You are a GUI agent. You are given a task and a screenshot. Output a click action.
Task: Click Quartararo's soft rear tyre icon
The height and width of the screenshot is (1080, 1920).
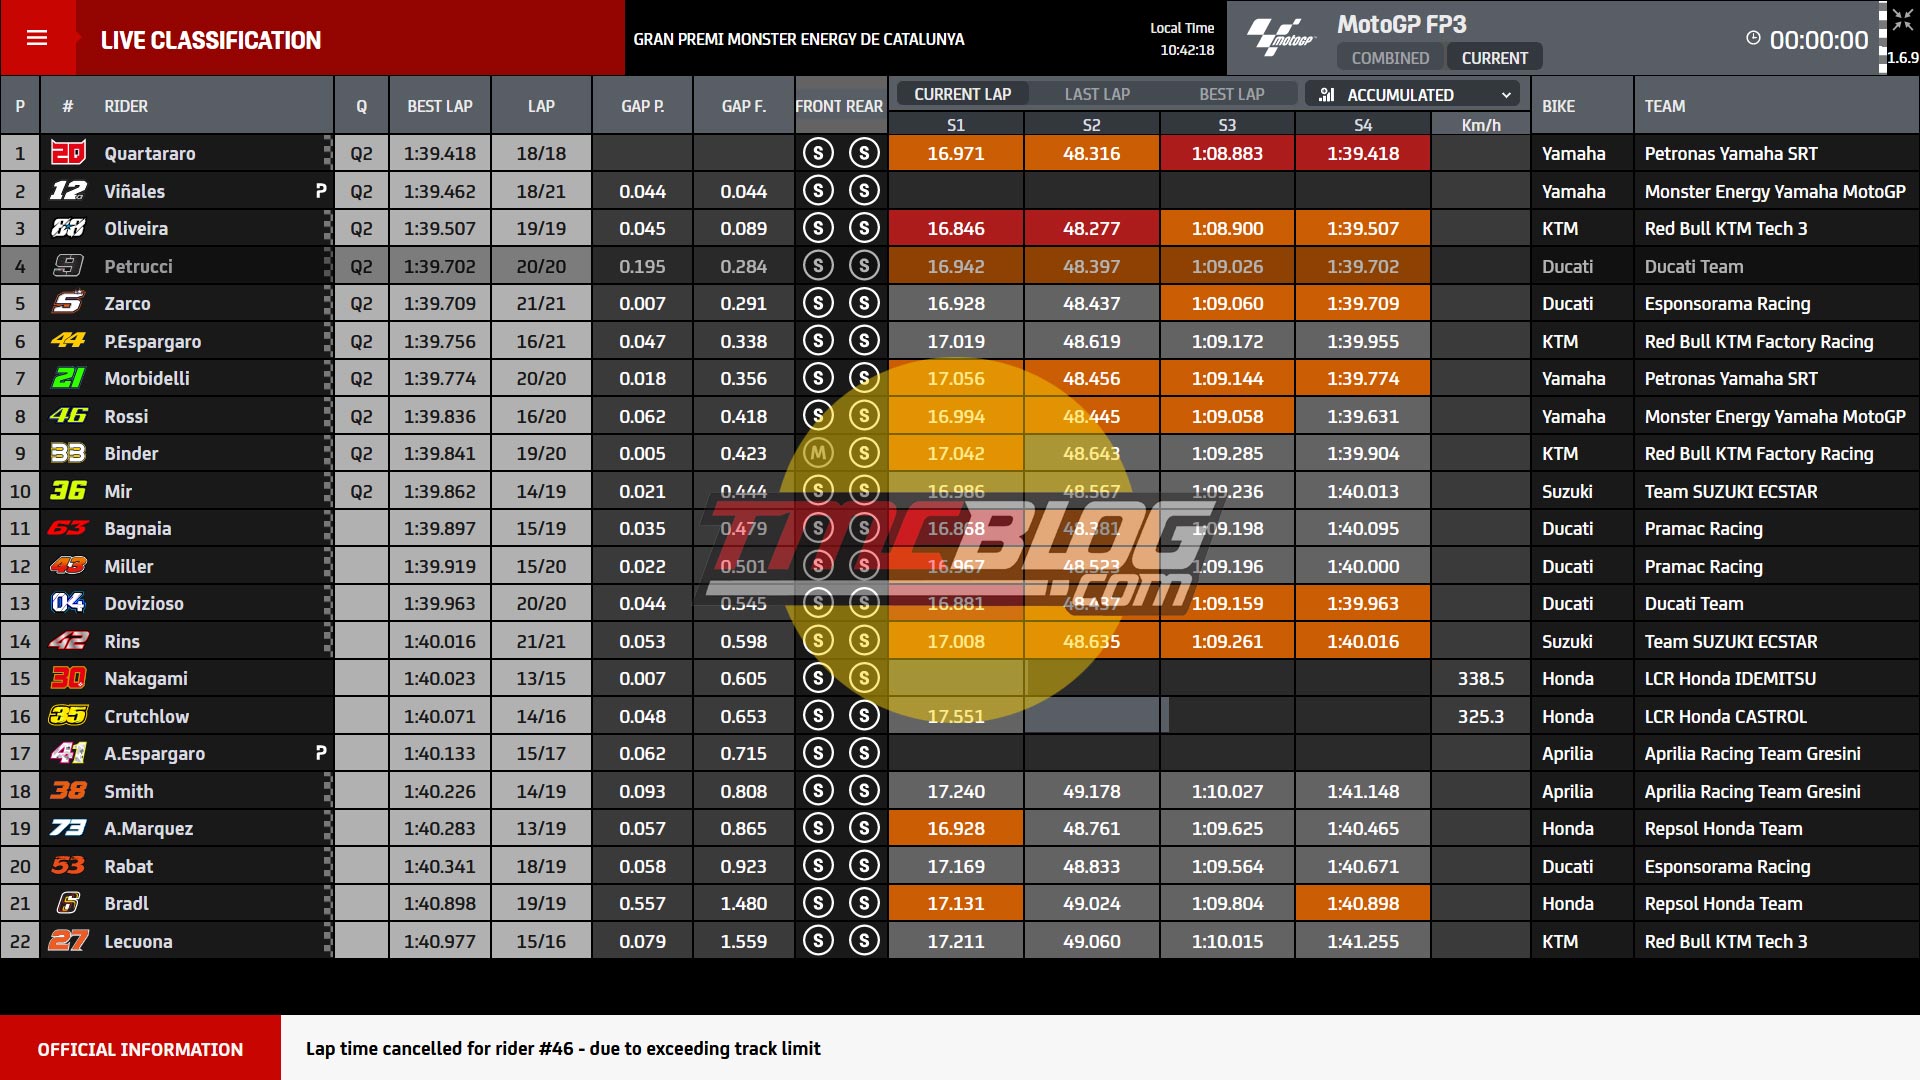[864, 153]
